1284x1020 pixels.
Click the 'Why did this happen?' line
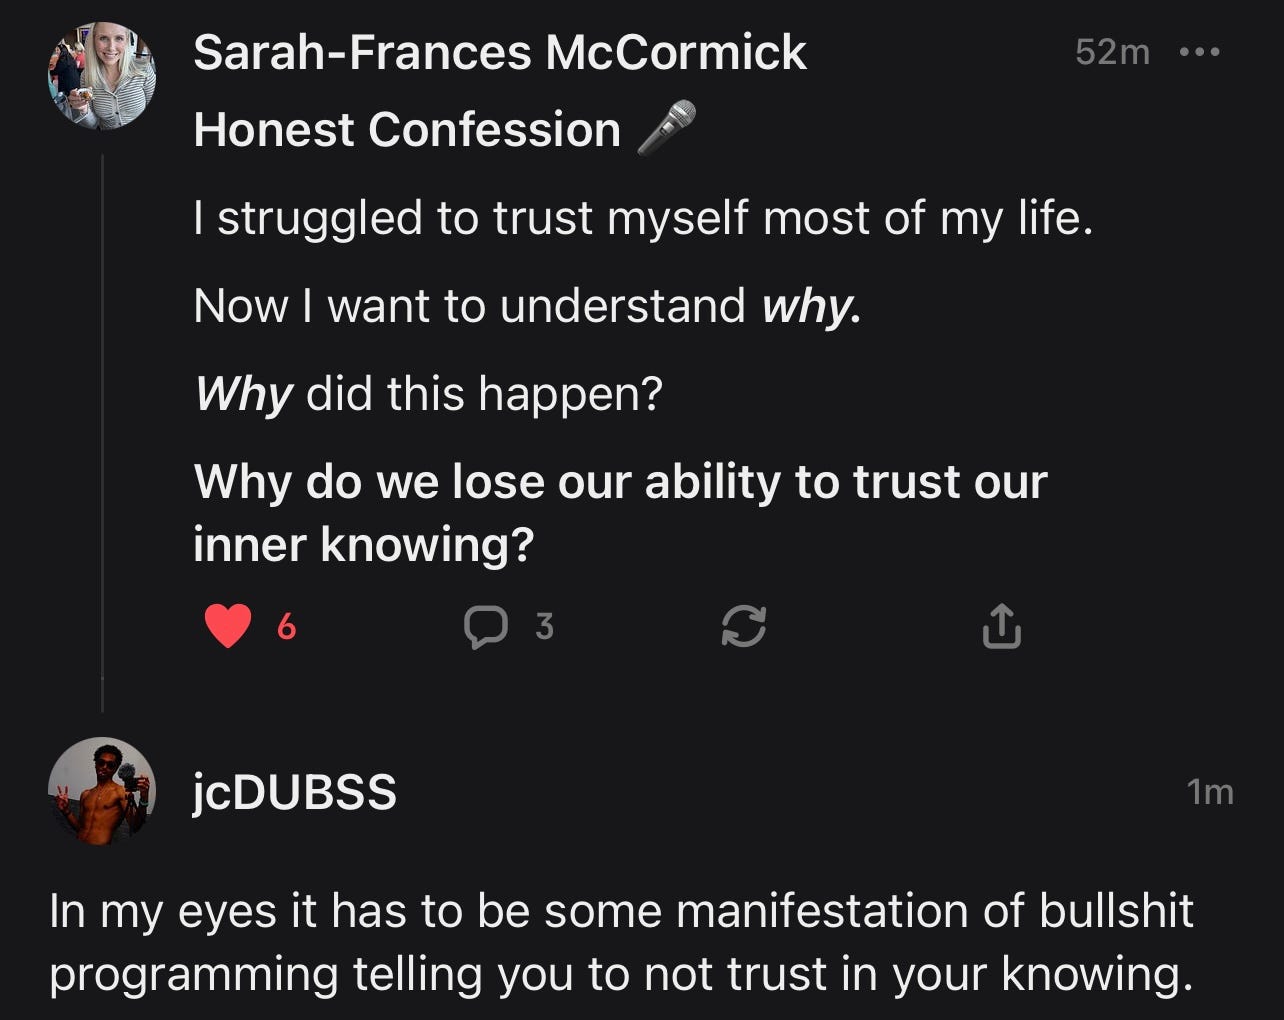coord(428,394)
